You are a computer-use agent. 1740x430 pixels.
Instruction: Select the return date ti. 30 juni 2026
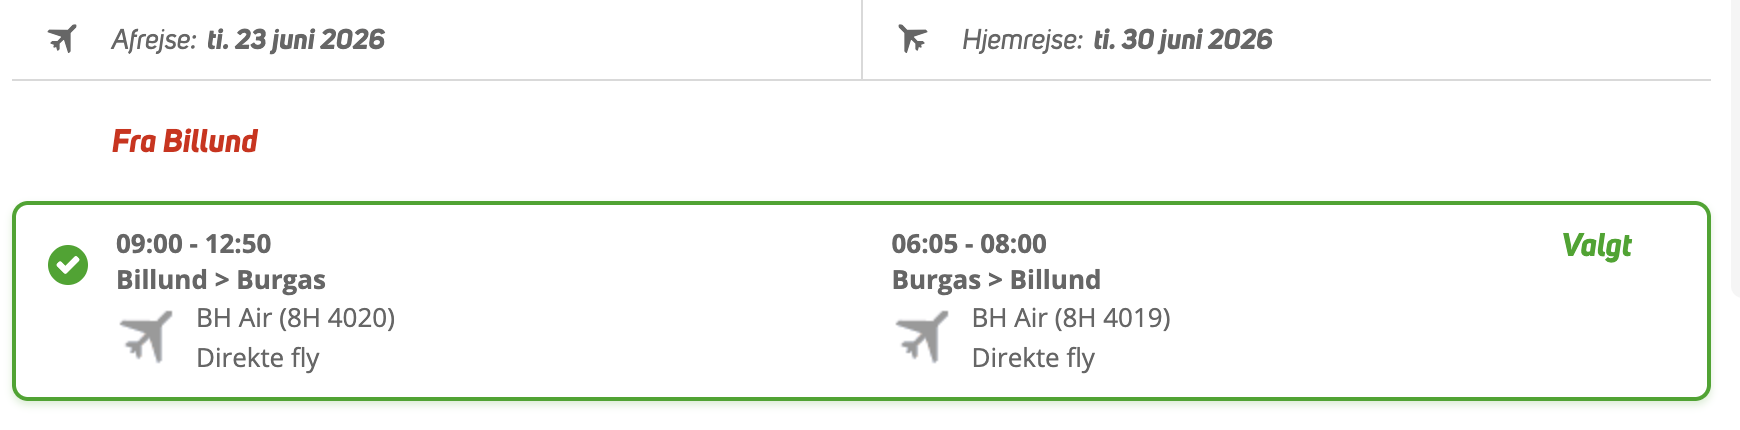[1183, 40]
